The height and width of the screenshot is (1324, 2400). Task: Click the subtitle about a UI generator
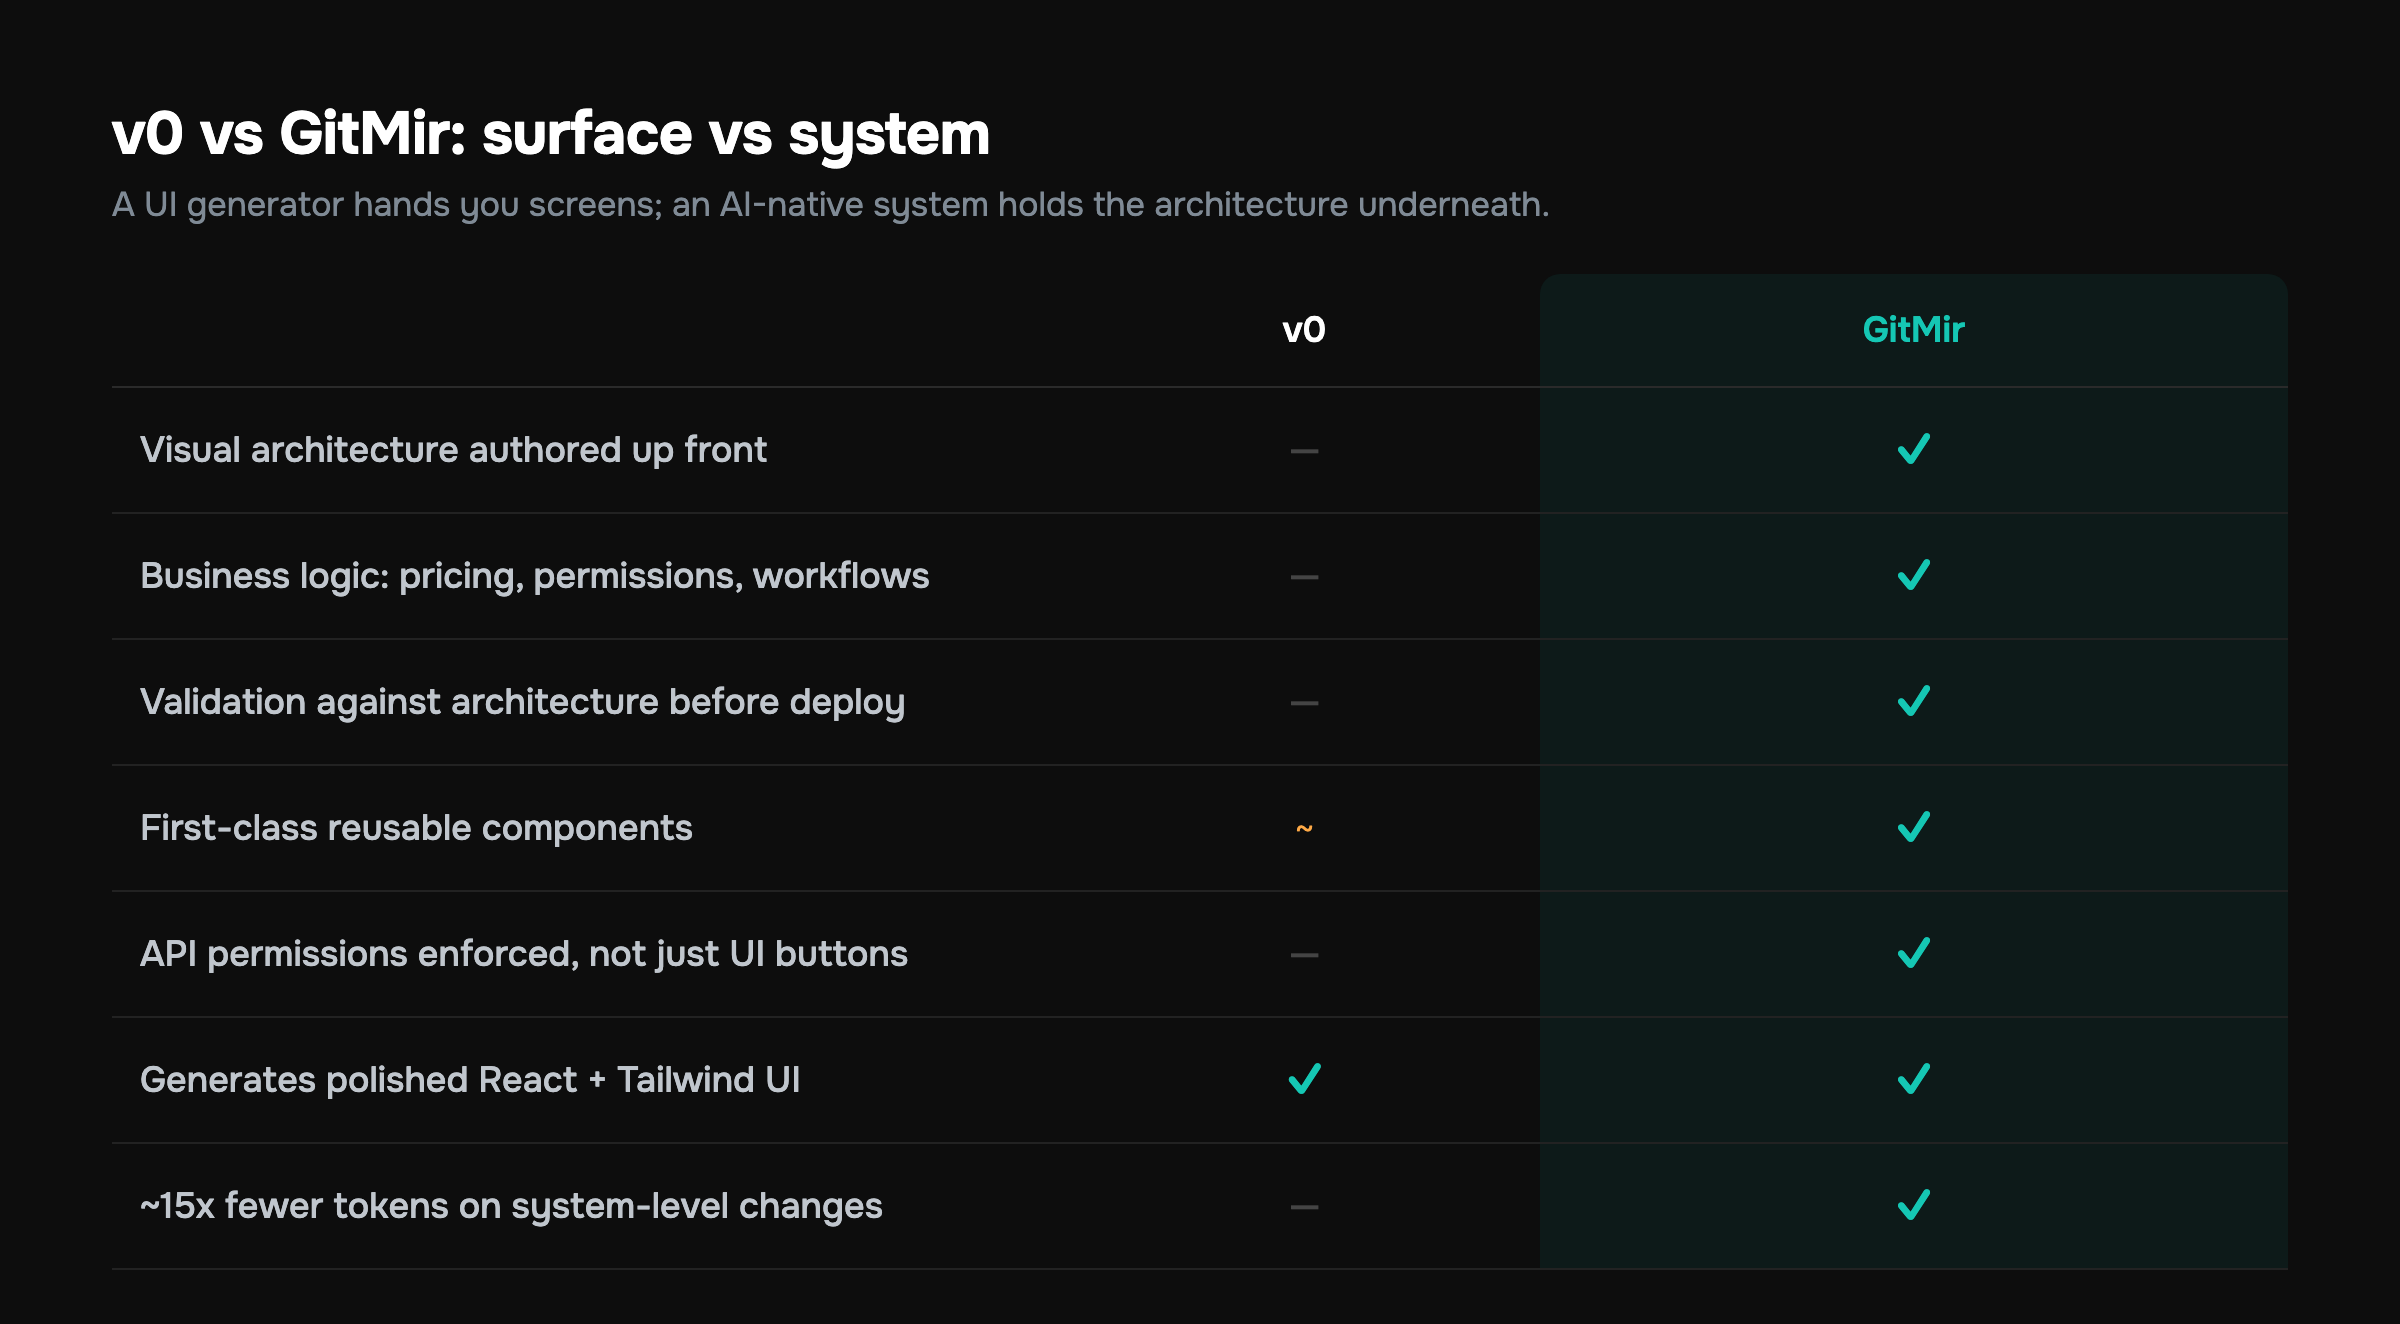coord(831,205)
